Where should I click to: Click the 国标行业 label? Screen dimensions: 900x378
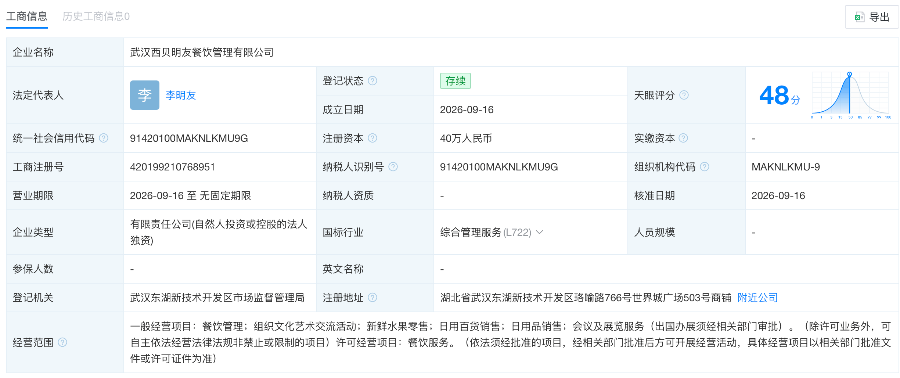(343, 232)
